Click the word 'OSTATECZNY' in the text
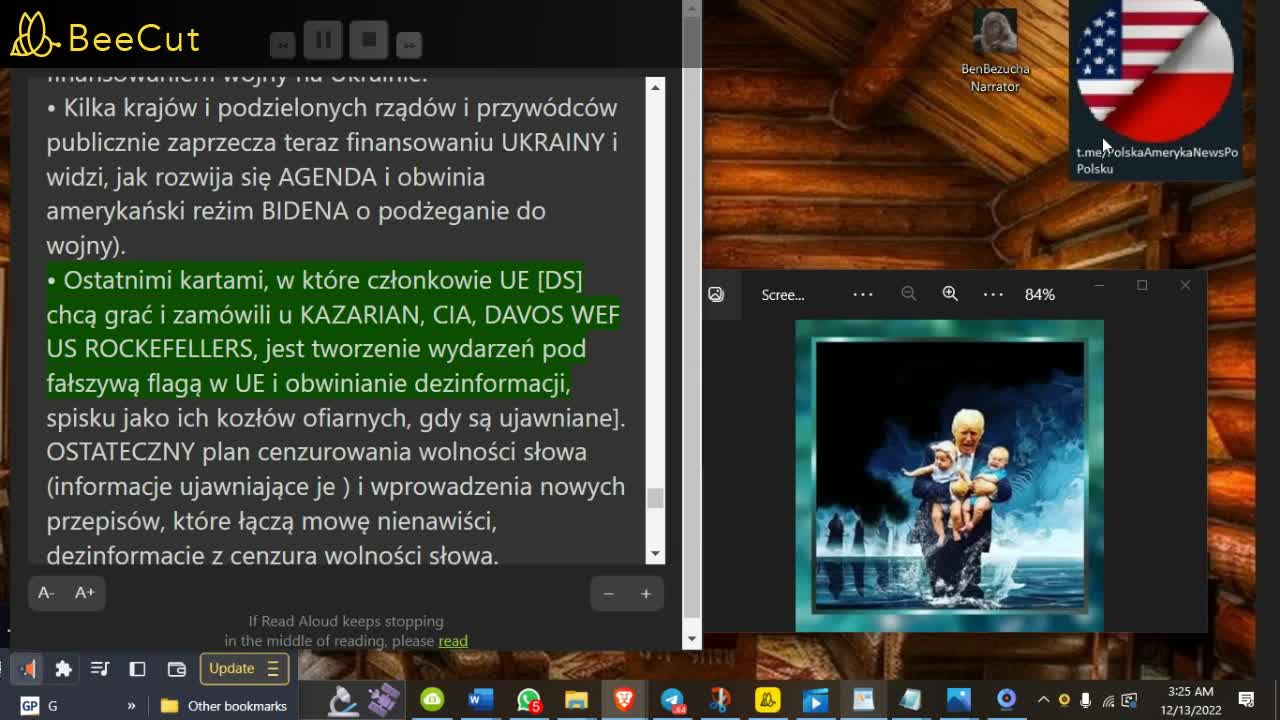Screen dimensions: 1280x720 tap(120, 452)
